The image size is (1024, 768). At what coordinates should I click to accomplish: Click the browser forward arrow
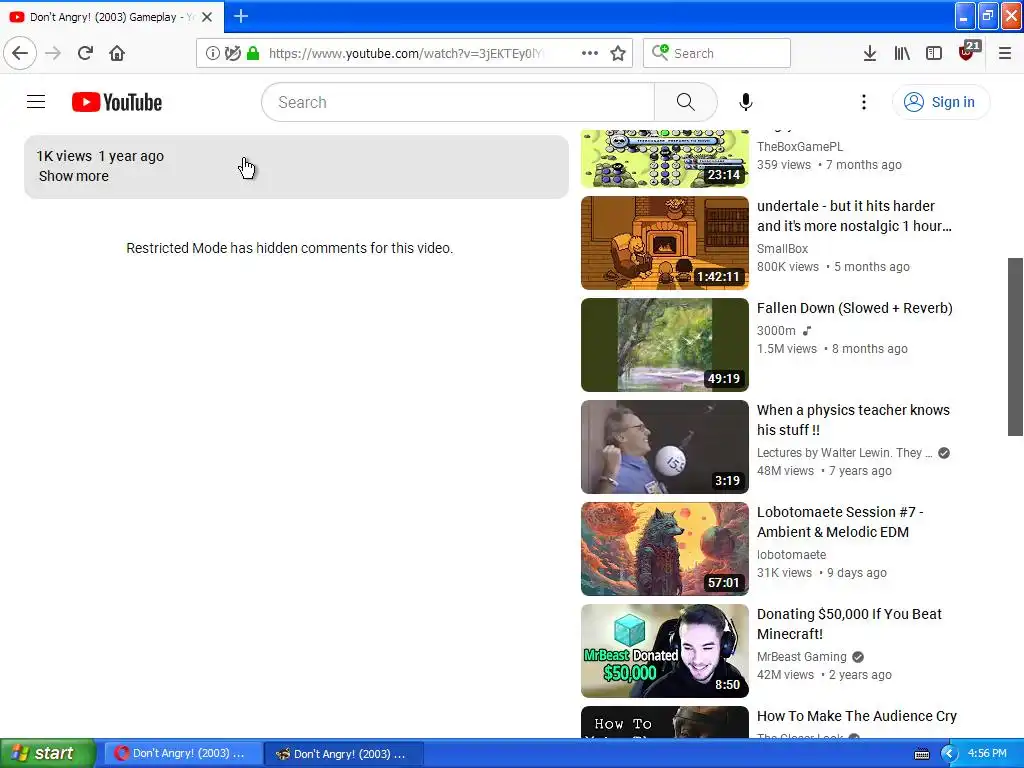[53, 53]
